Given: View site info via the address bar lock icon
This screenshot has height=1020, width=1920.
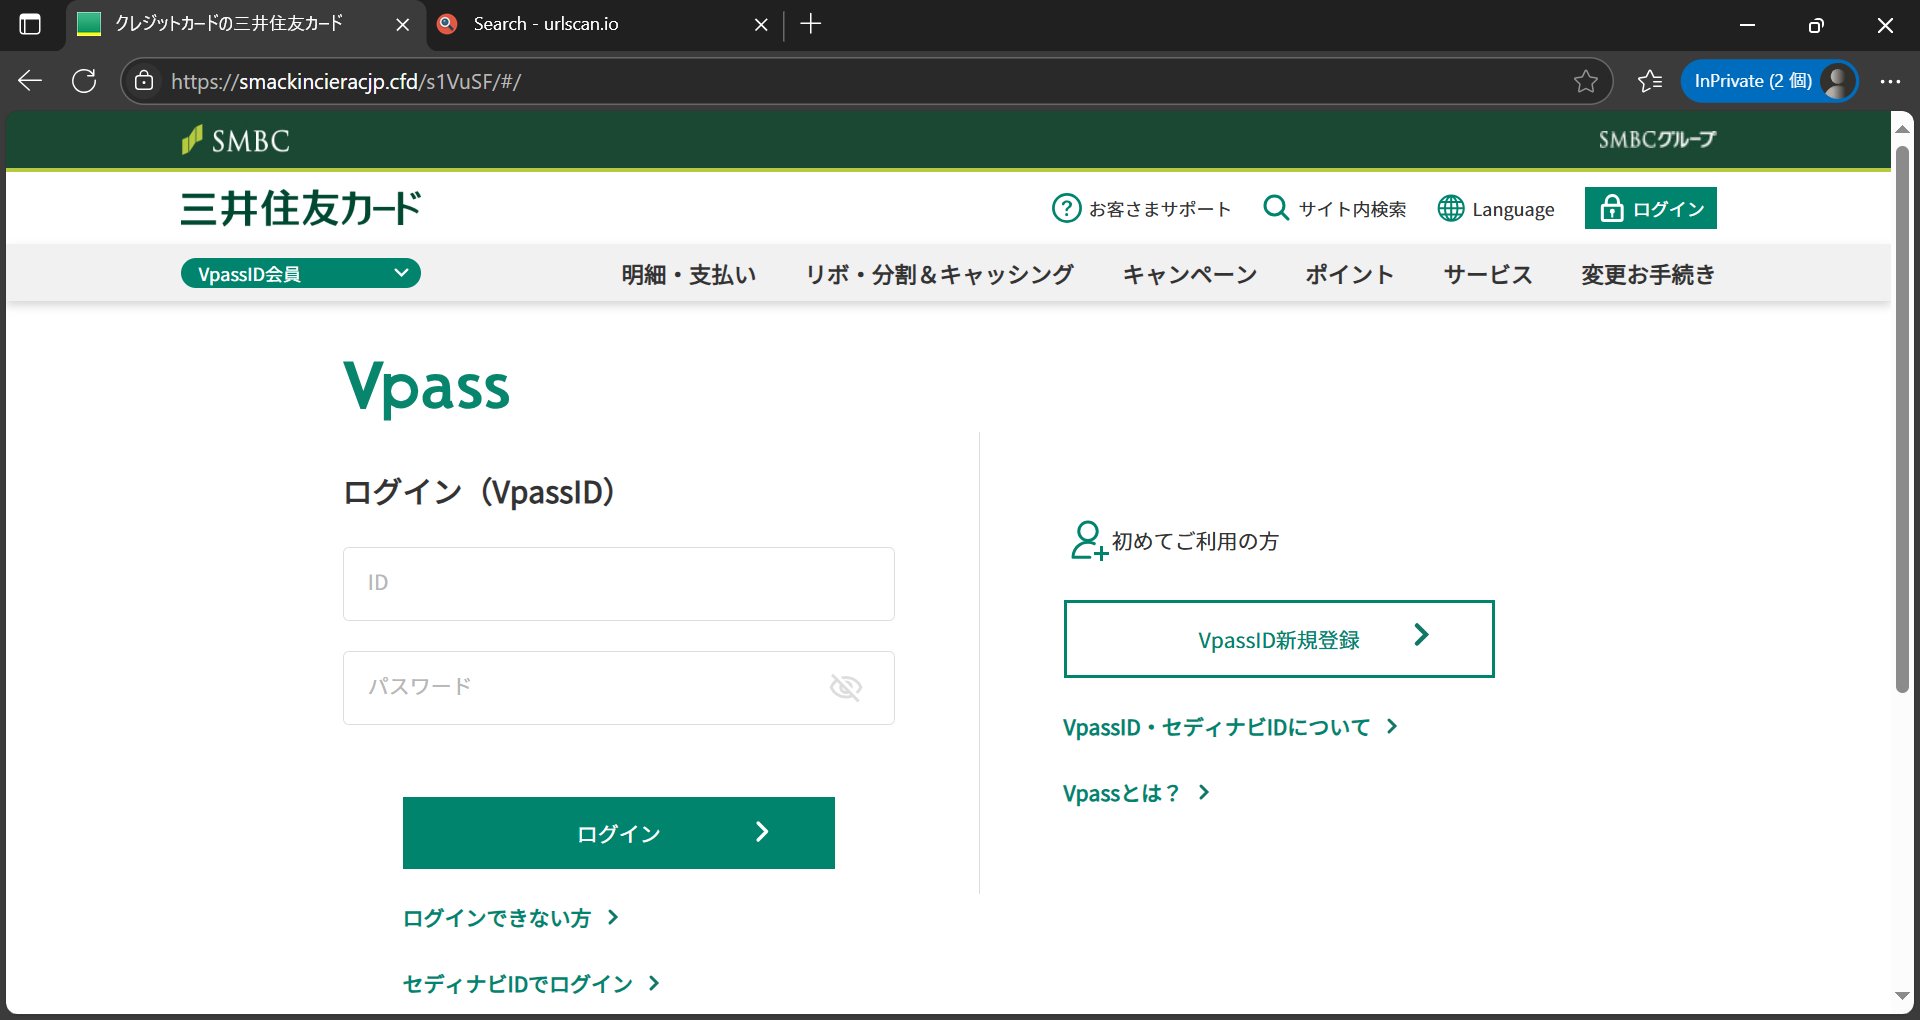Looking at the screenshot, I should 144,81.
